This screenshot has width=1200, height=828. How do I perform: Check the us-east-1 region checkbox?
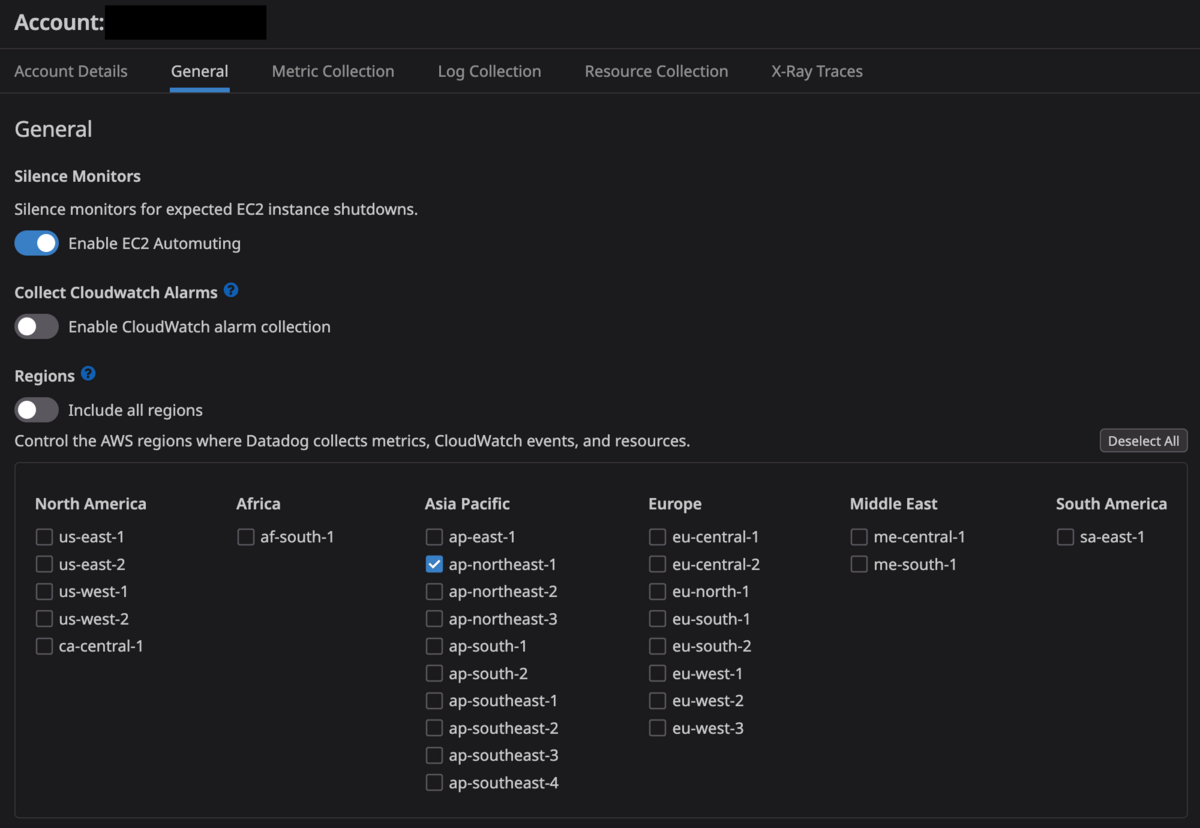pos(44,537)
